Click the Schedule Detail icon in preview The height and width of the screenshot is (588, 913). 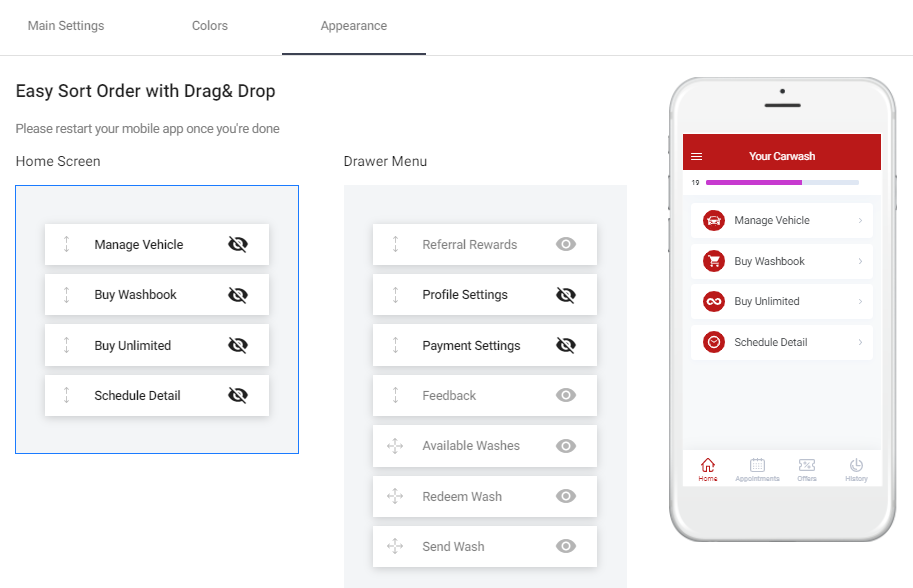coord(711,342)
